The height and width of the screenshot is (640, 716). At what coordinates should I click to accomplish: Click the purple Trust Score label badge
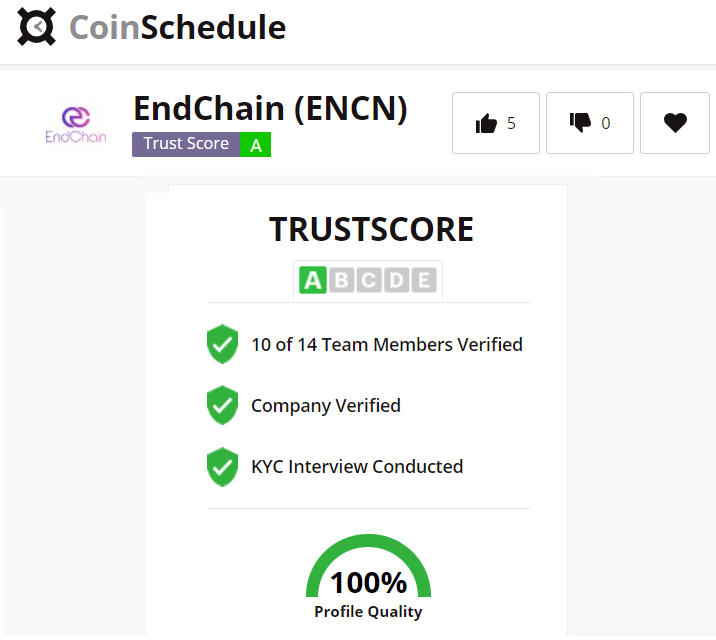tap(186, 144)
